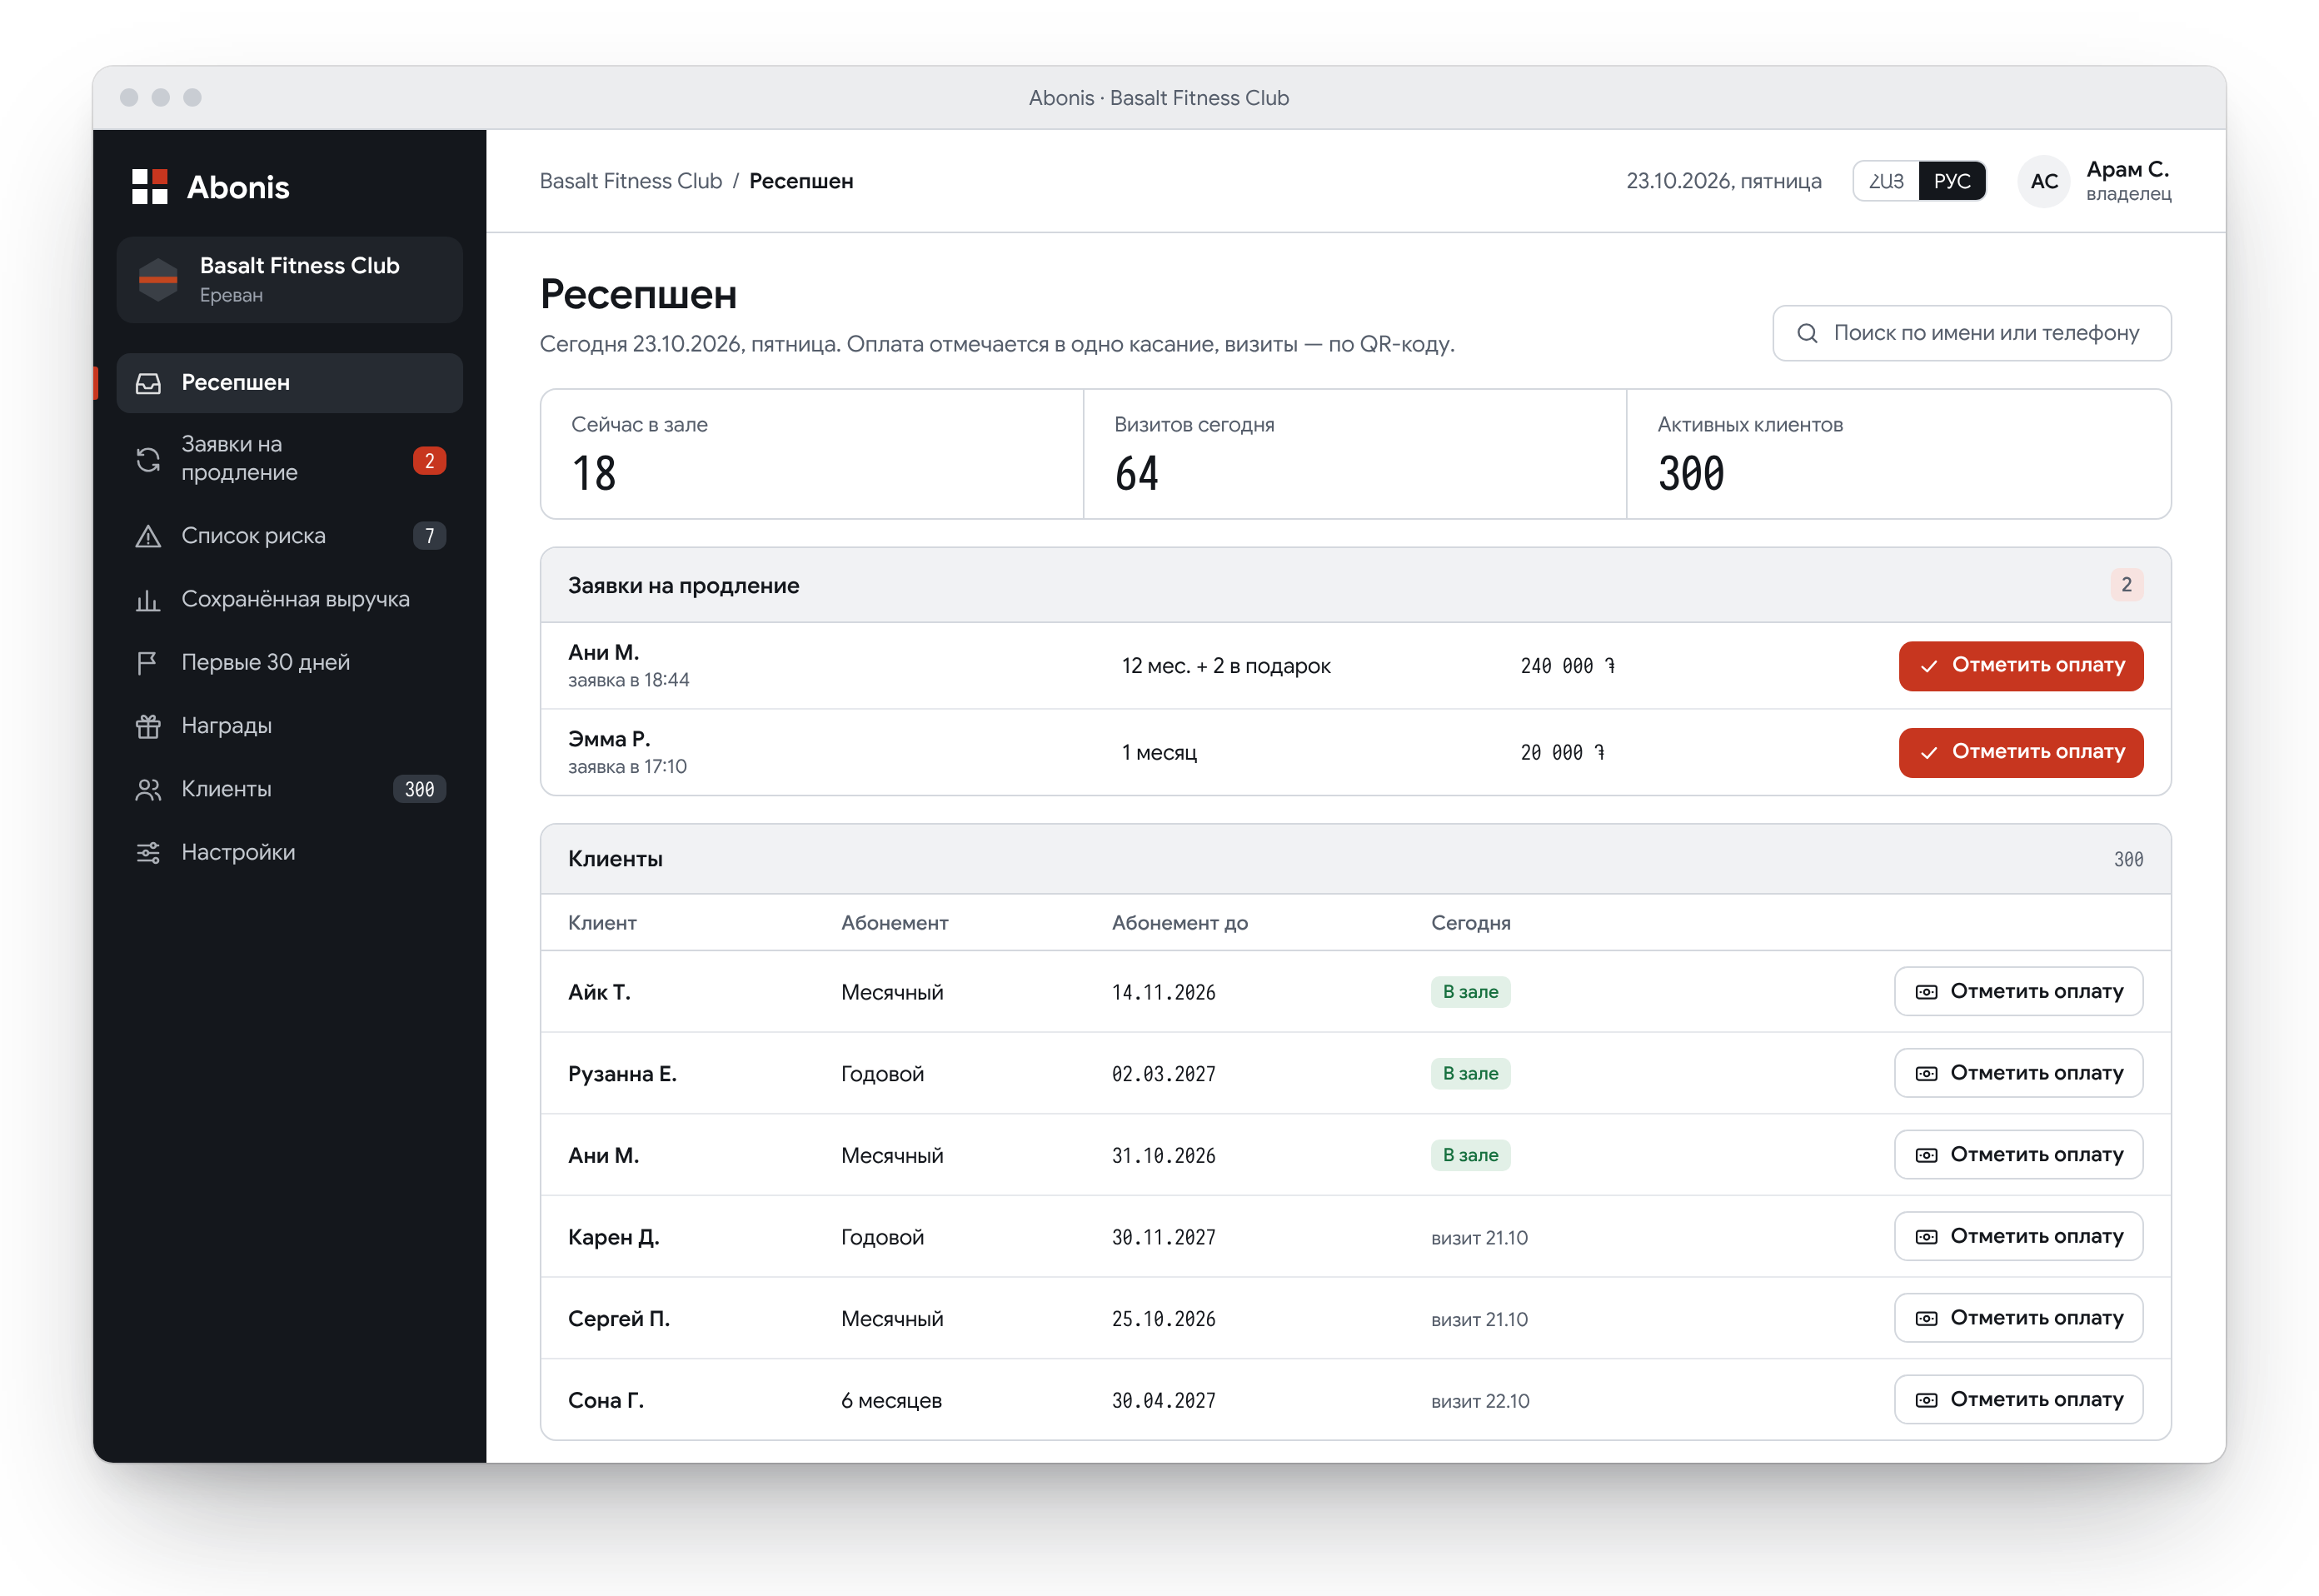The width and height of the screenshot is (2319, 1596).
Task: Open the Награды page
Action: pos(290,726)
